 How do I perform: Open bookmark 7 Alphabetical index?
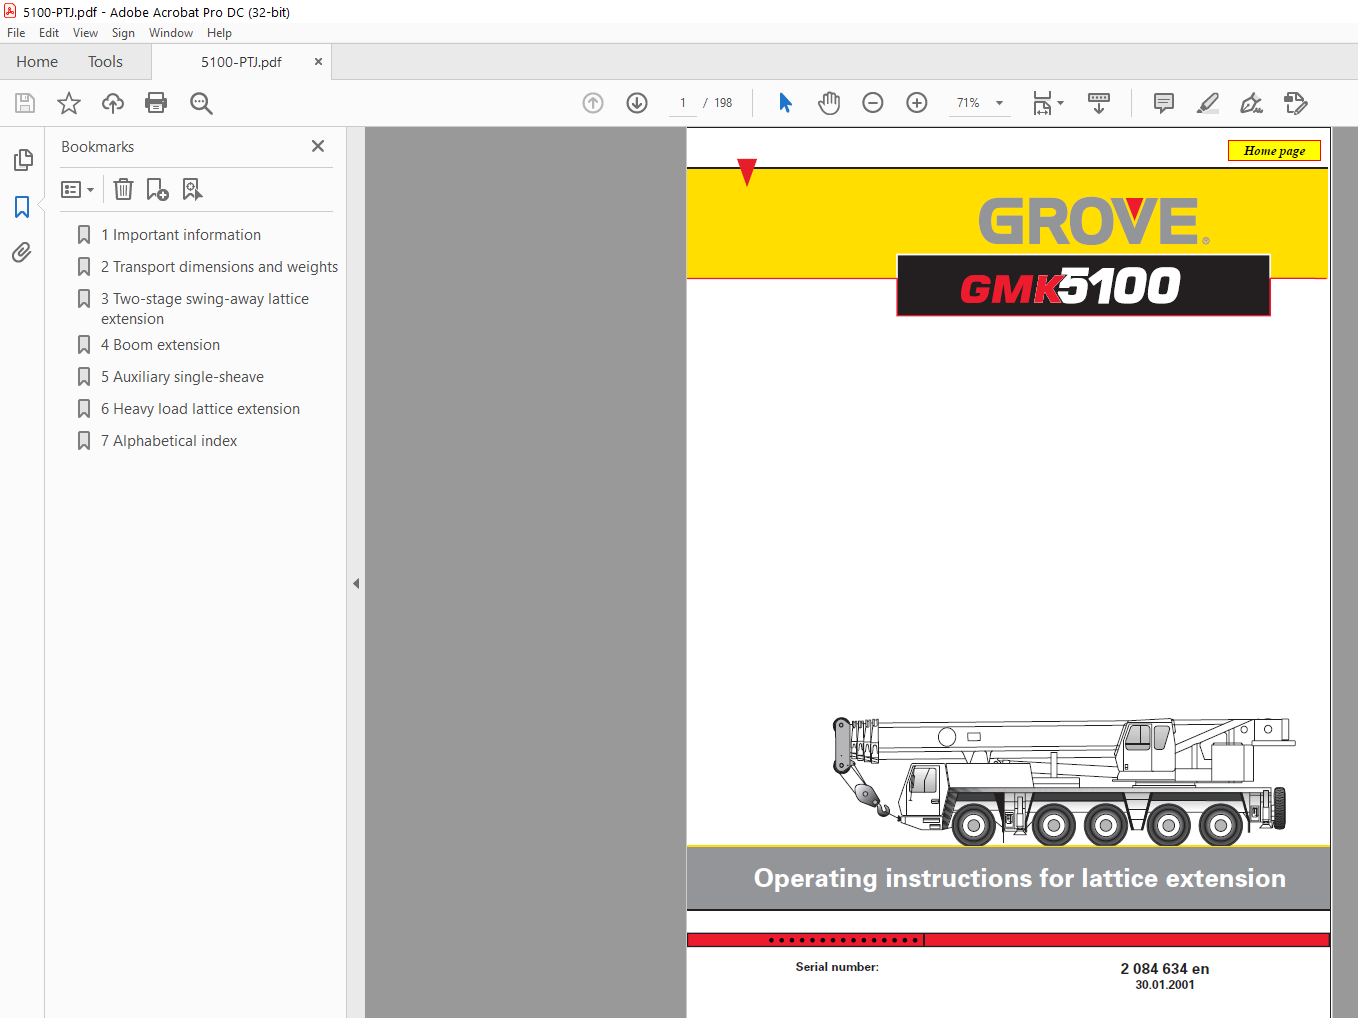pos(169,441)
